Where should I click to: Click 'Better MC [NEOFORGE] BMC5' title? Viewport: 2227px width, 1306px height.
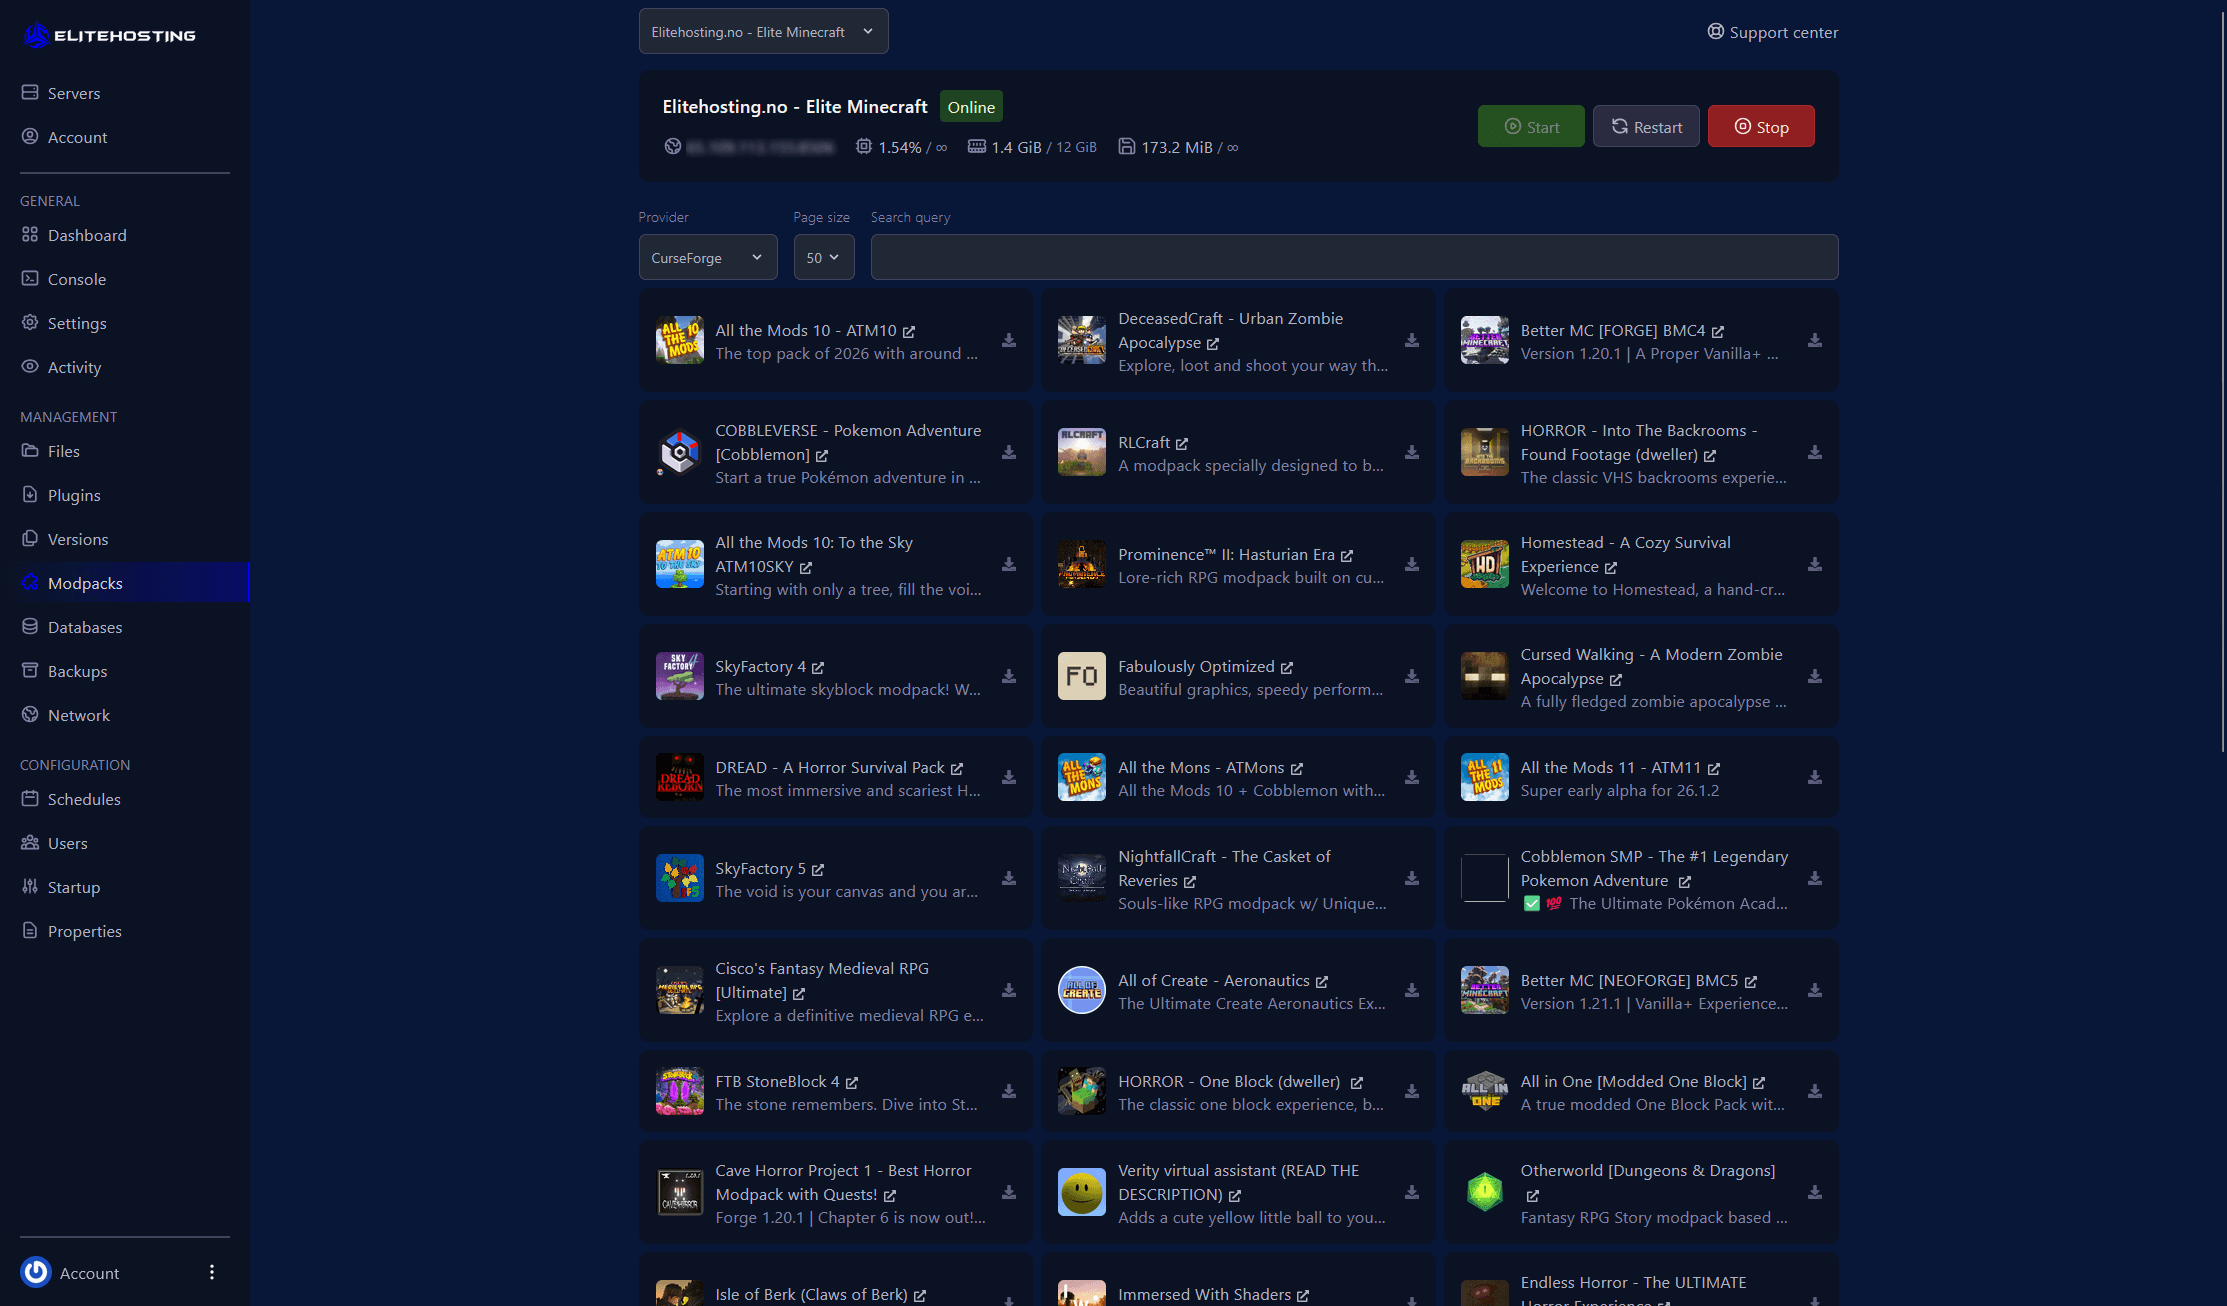point(1629,980)
